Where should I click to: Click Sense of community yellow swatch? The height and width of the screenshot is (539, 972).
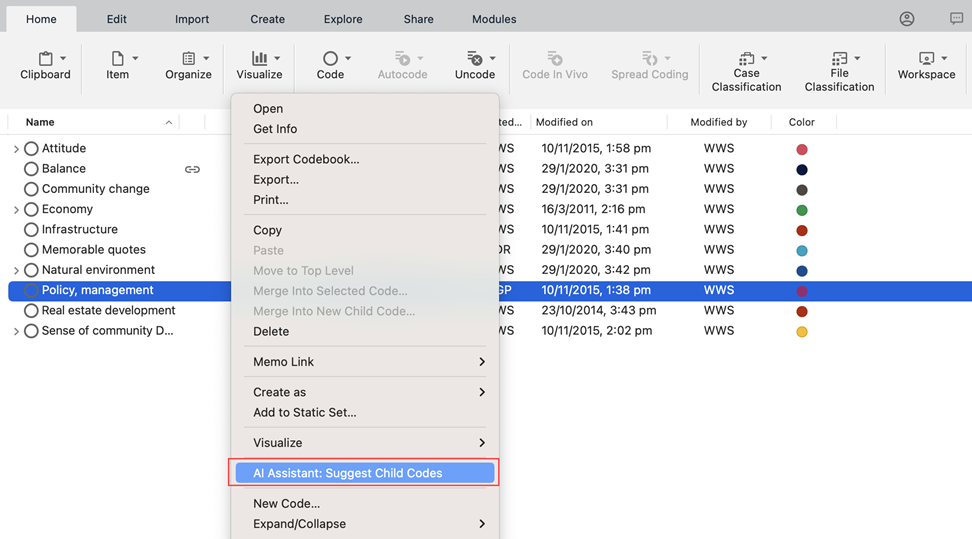[802, 332]
